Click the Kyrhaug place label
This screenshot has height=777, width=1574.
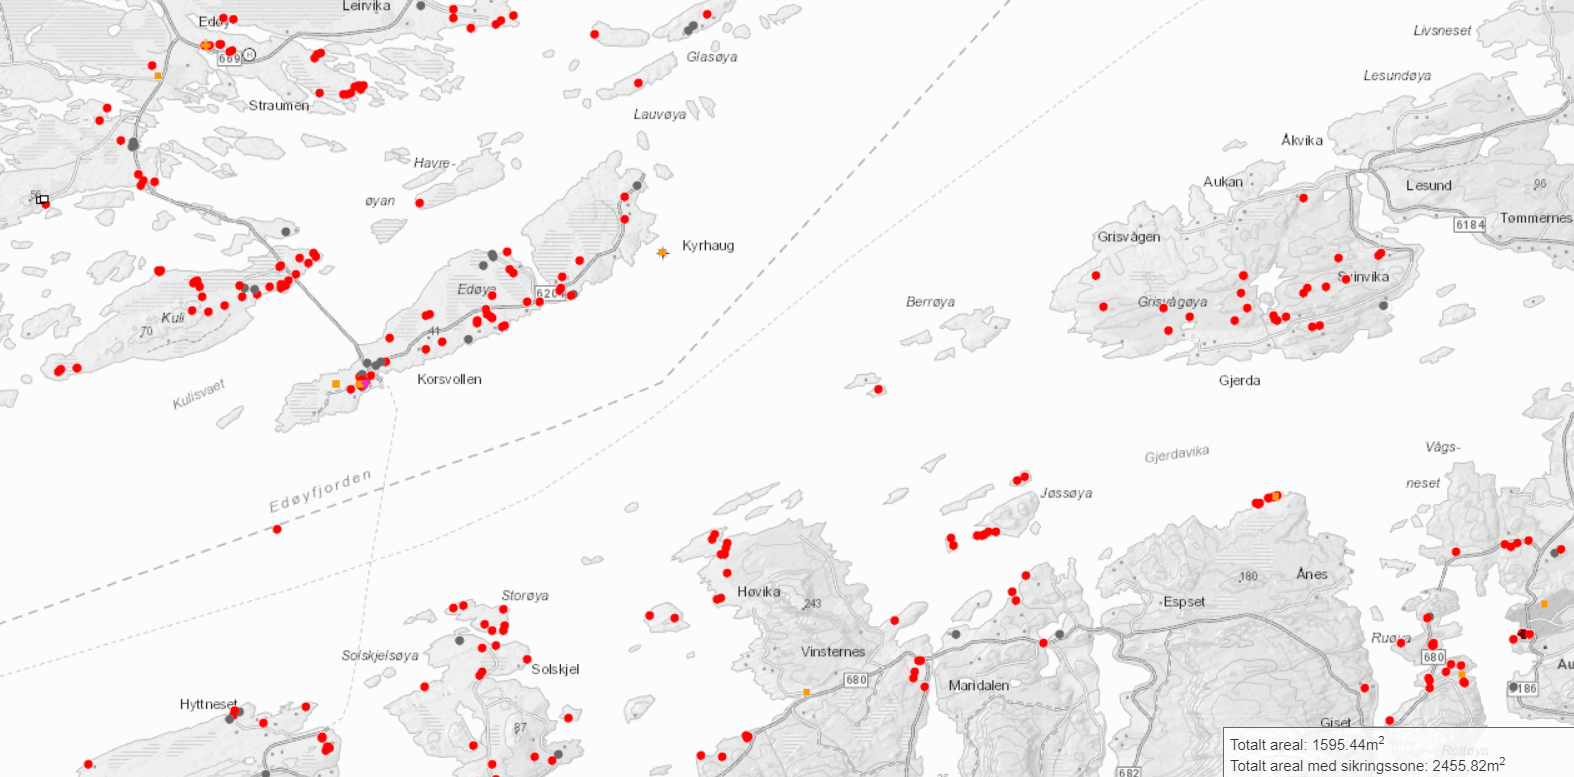pyautogui.click(x=708, y=245)
